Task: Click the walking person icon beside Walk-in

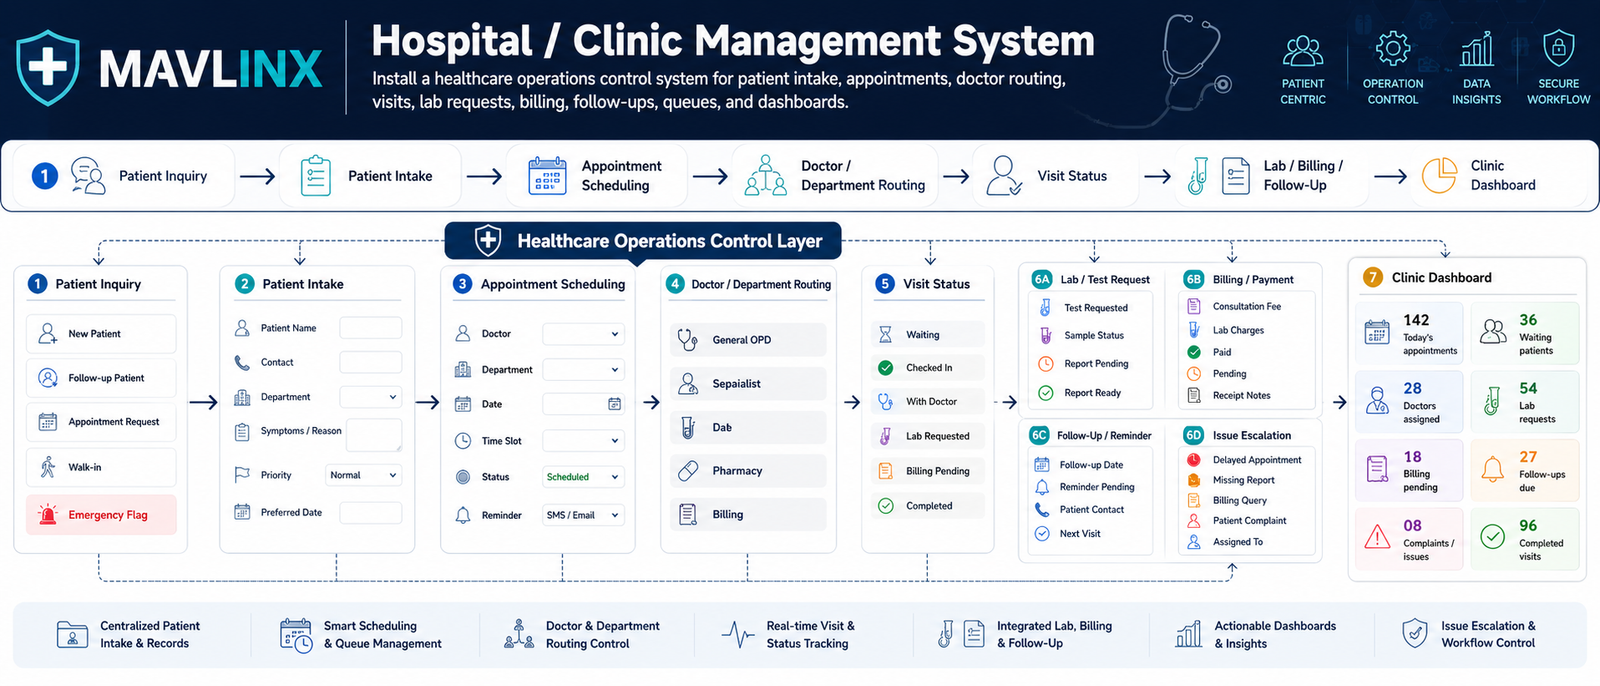Action: coord(48,467)
